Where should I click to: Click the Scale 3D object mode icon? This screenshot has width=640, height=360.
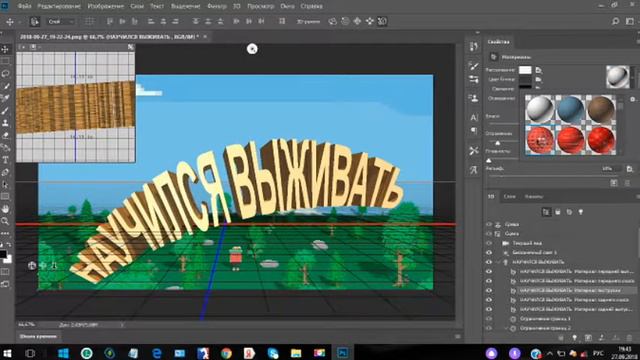(x=382, y=21)
